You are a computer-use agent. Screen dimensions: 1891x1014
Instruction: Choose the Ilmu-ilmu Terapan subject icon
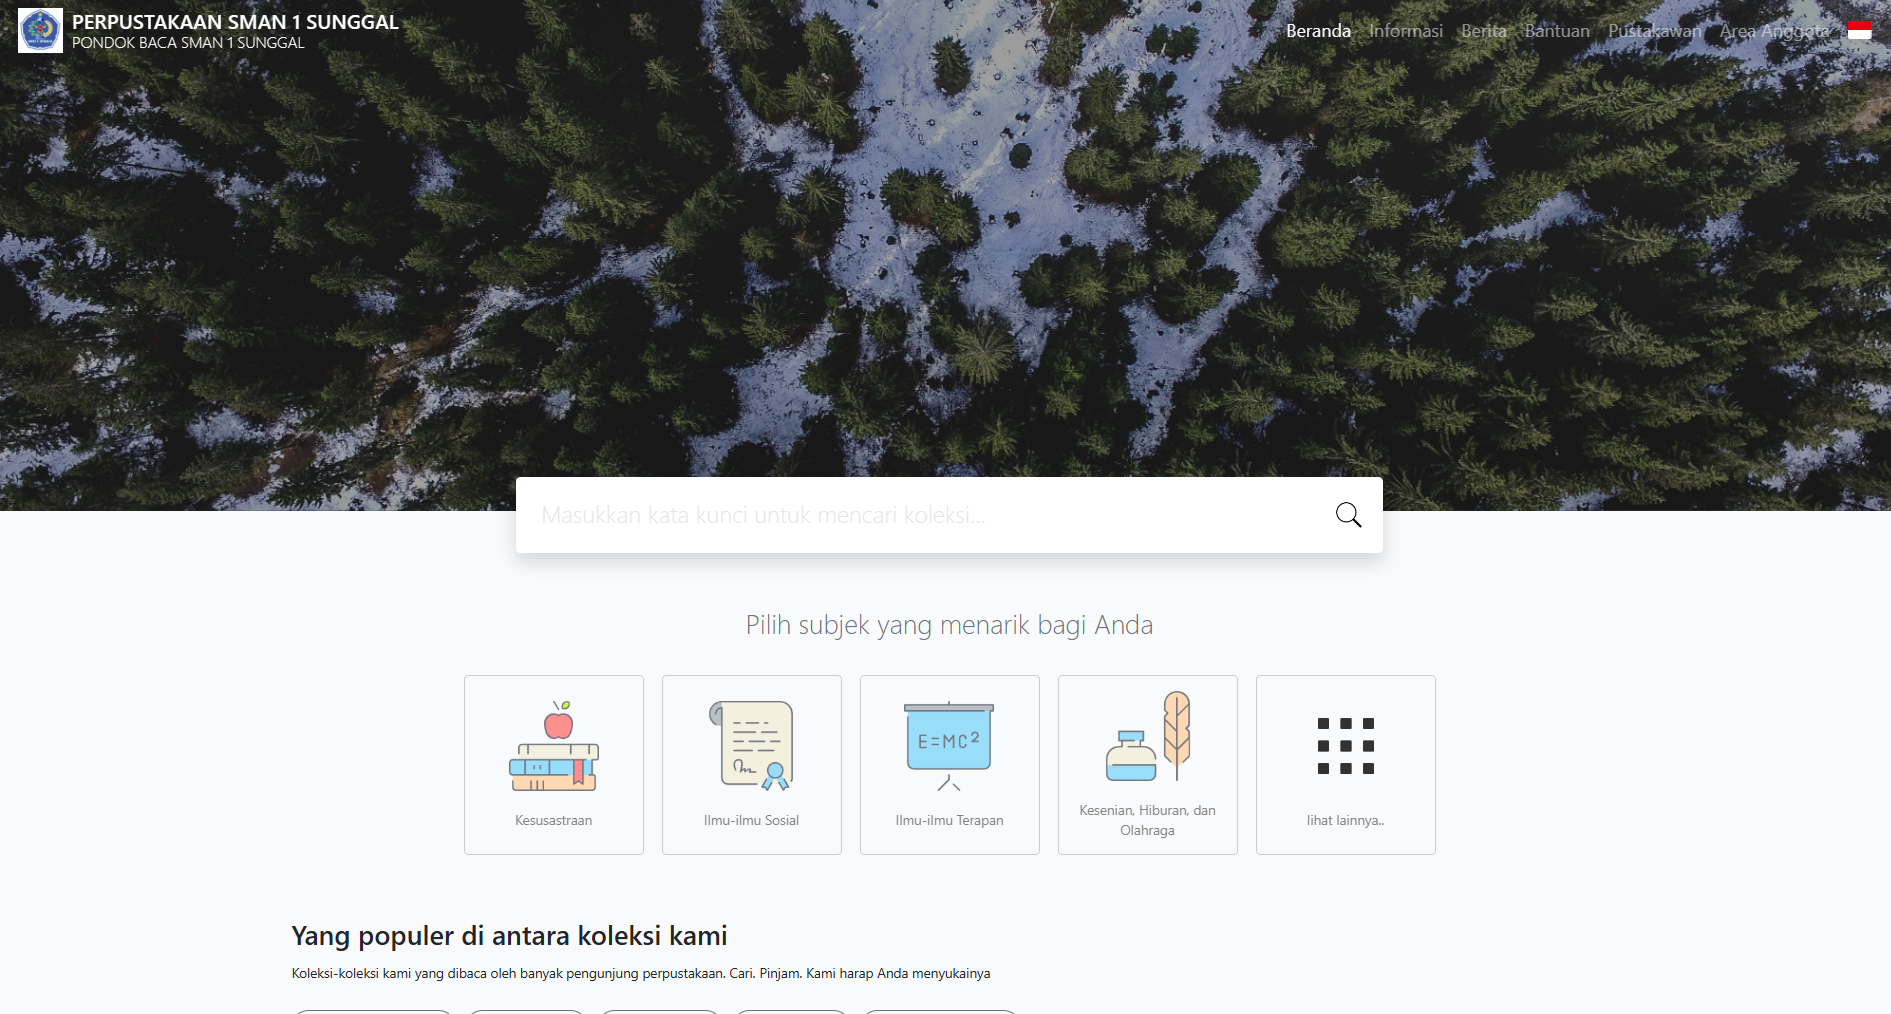(x=949, y=746)
